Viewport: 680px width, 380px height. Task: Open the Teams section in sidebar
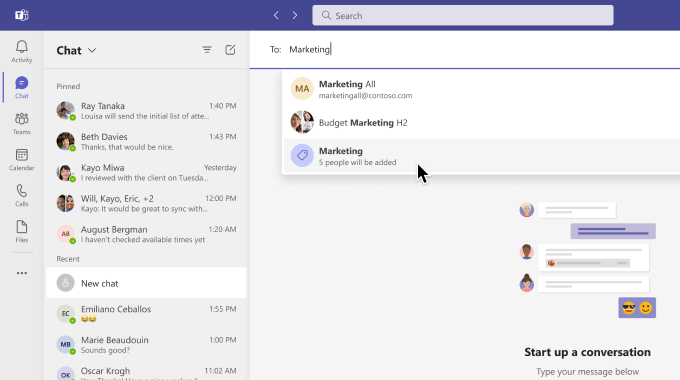tap(22, 124)
